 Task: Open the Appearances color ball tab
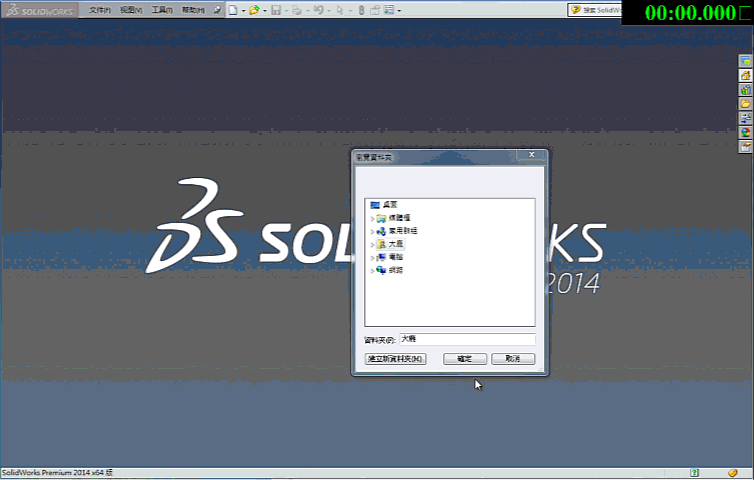pos(745,133)
